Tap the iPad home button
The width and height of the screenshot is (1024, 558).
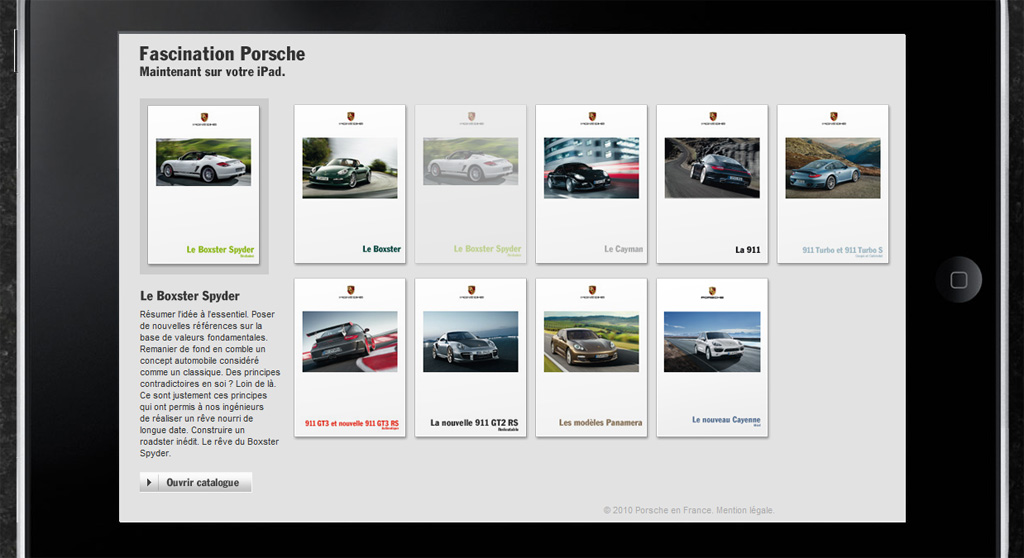pyautogui.click(x=959, y=280)
